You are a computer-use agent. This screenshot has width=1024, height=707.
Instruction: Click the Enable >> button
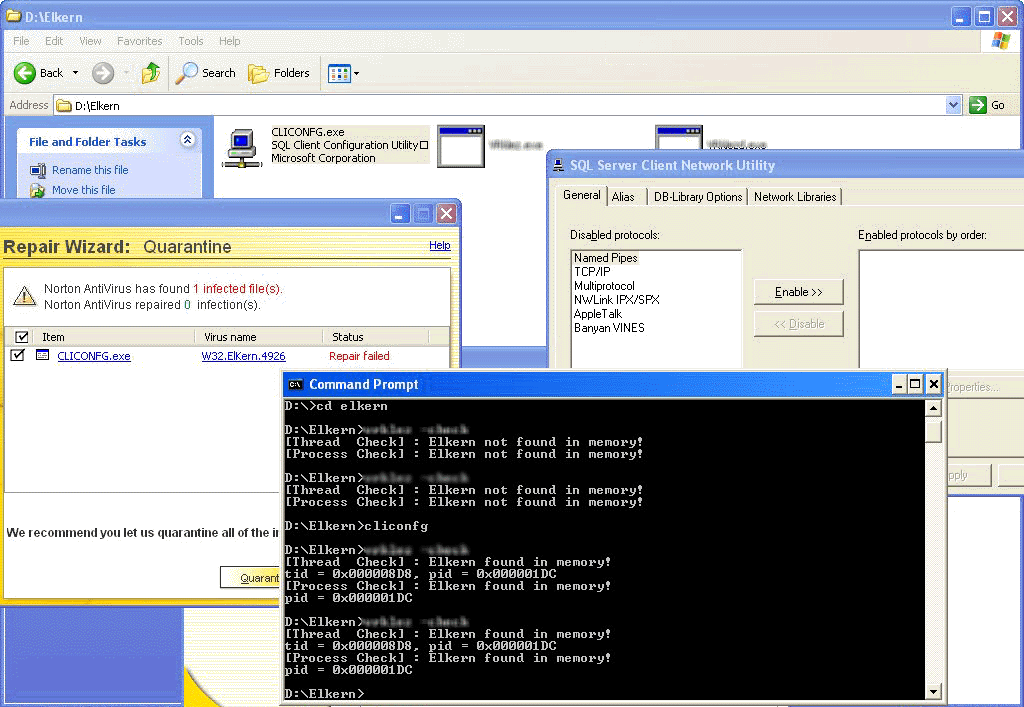pos(798,292)
